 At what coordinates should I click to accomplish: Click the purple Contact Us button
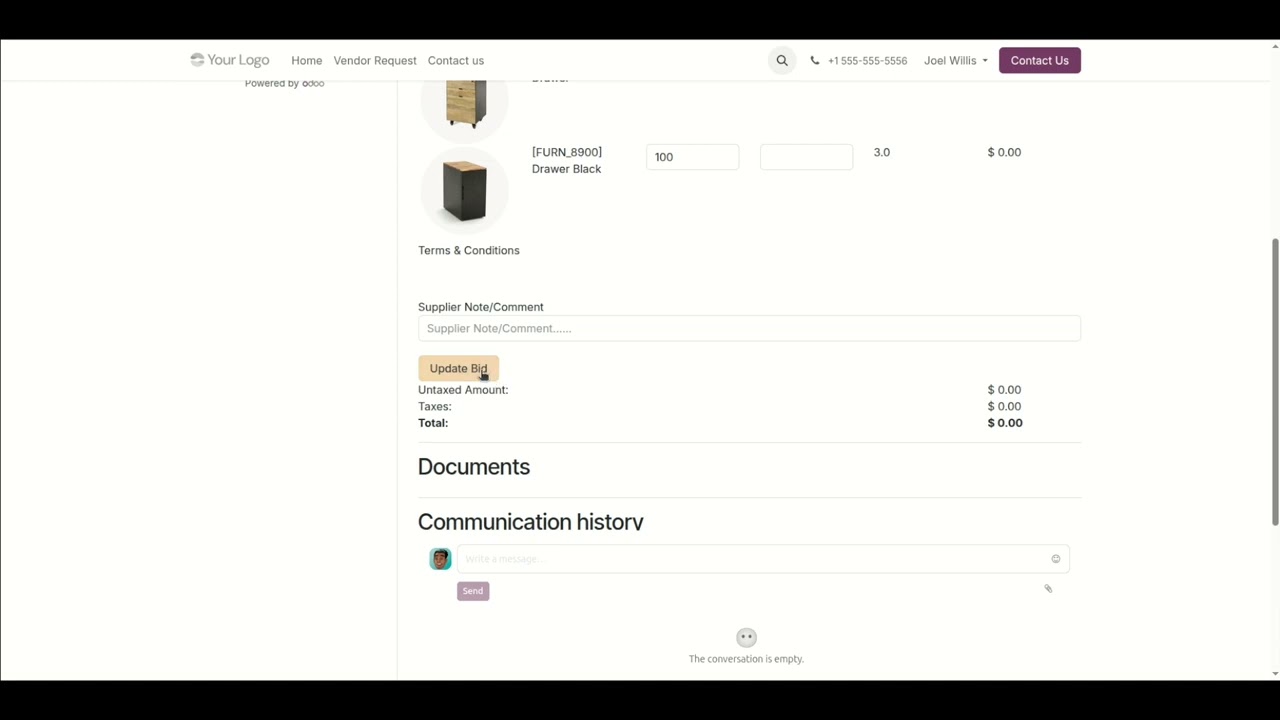(x=1039, y=61)
